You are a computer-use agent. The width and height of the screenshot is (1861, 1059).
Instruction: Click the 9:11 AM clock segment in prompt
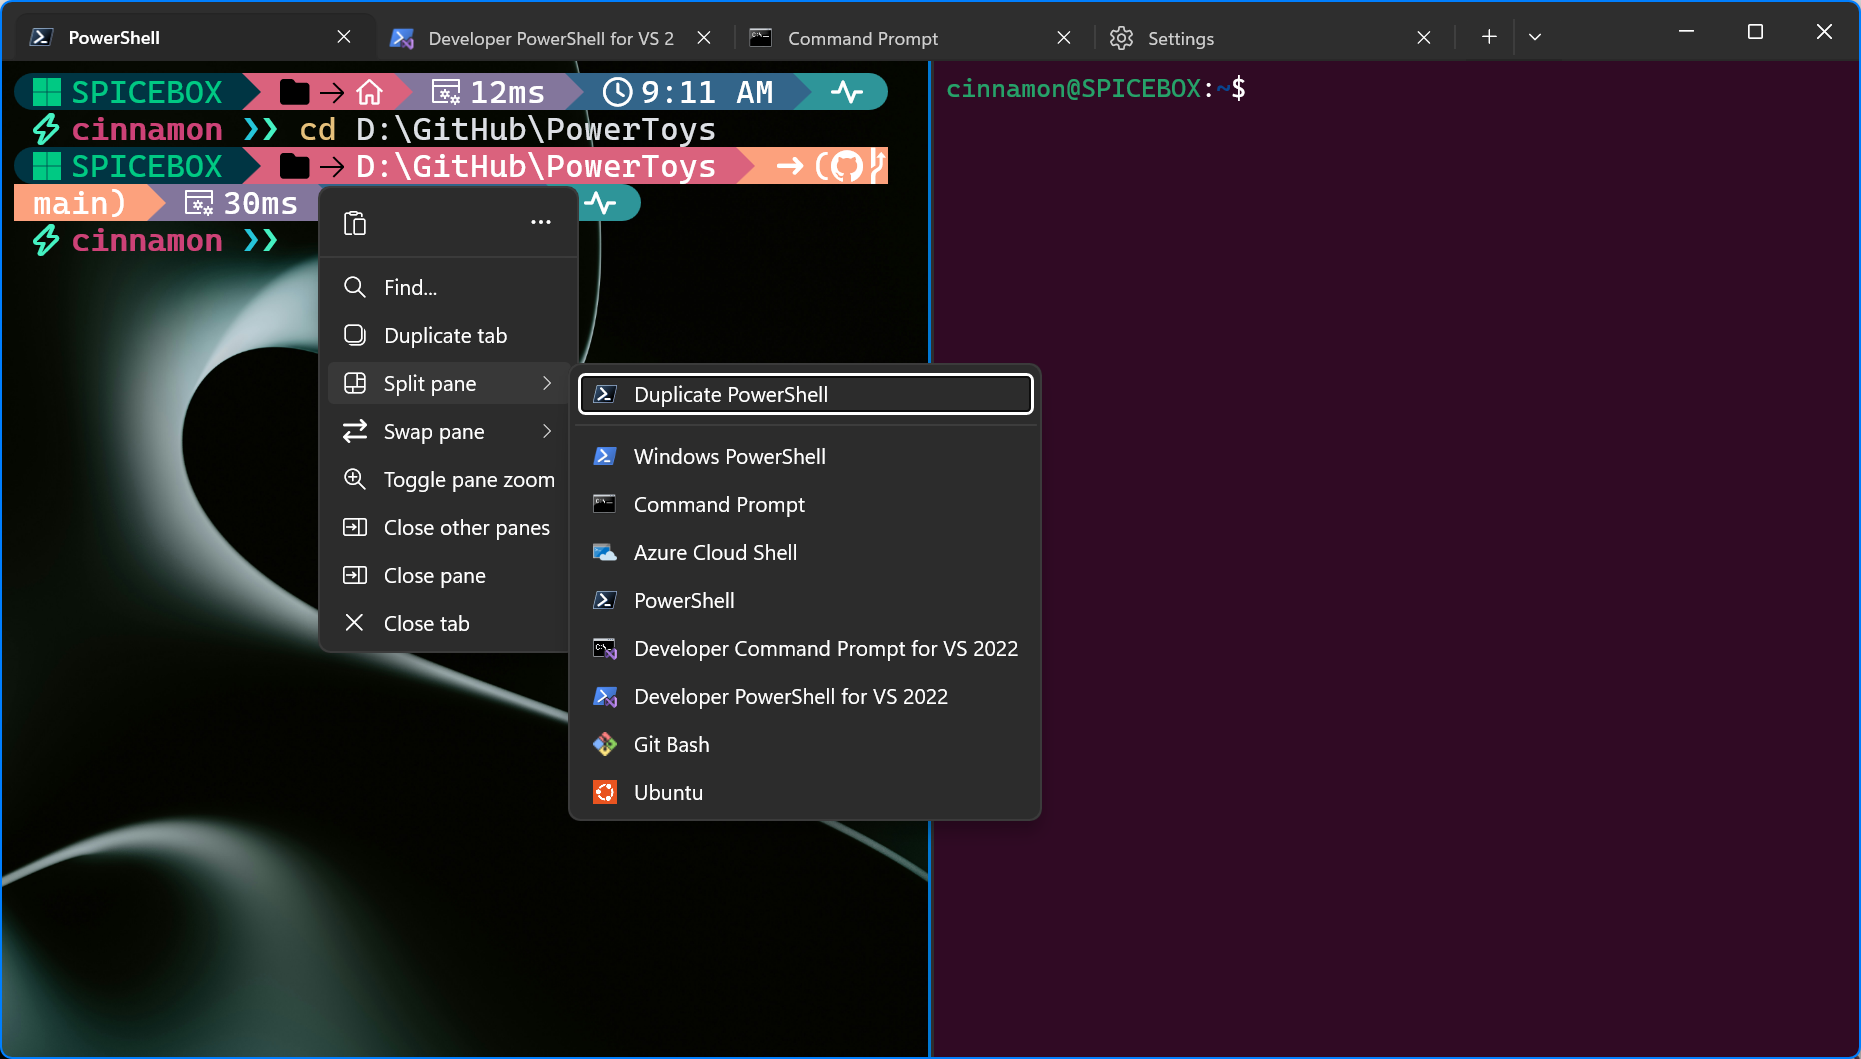click(688, 92)
